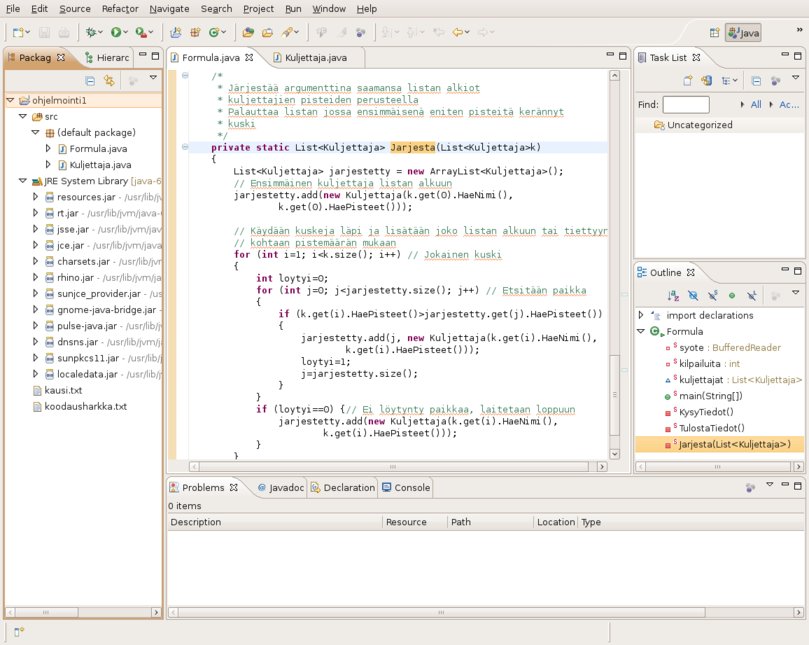This screenshot has height=645, width=809.
Task: Click the Java perspective button
Action: point(742,33)
